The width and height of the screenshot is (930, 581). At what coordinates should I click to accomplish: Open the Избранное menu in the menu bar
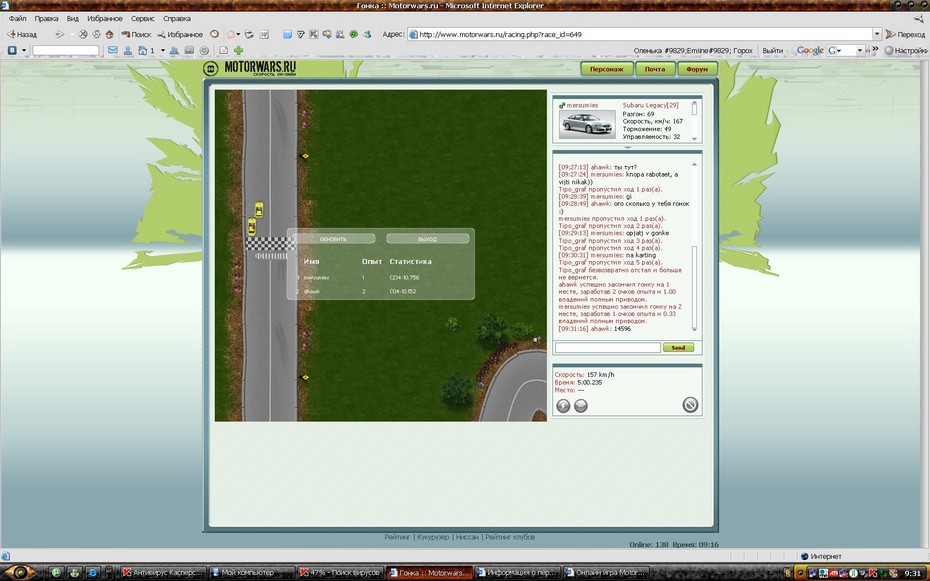pyautogui.click(x=104, y=18)
